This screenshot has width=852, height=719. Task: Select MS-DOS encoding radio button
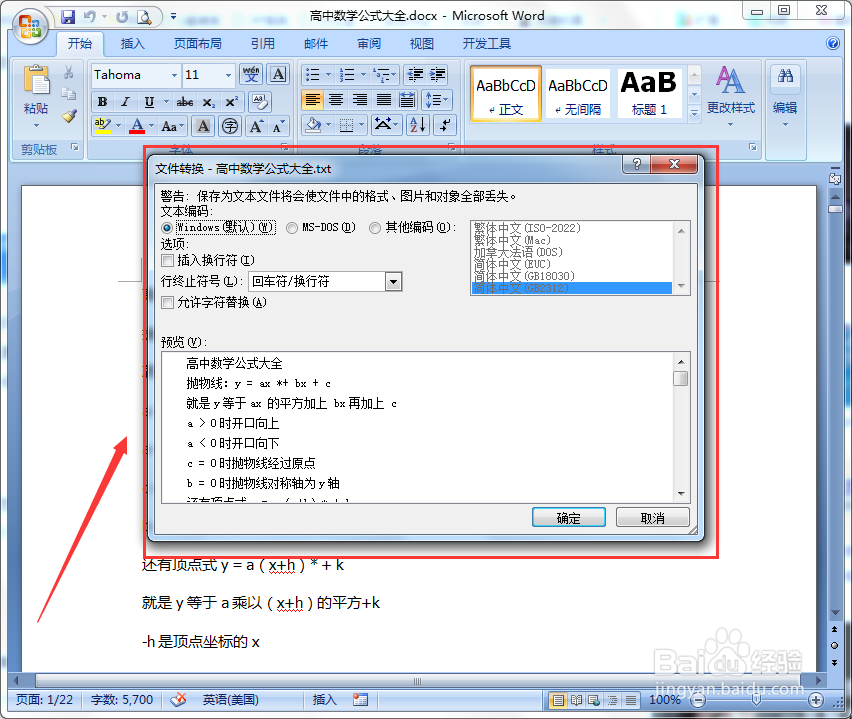[292, 228]
